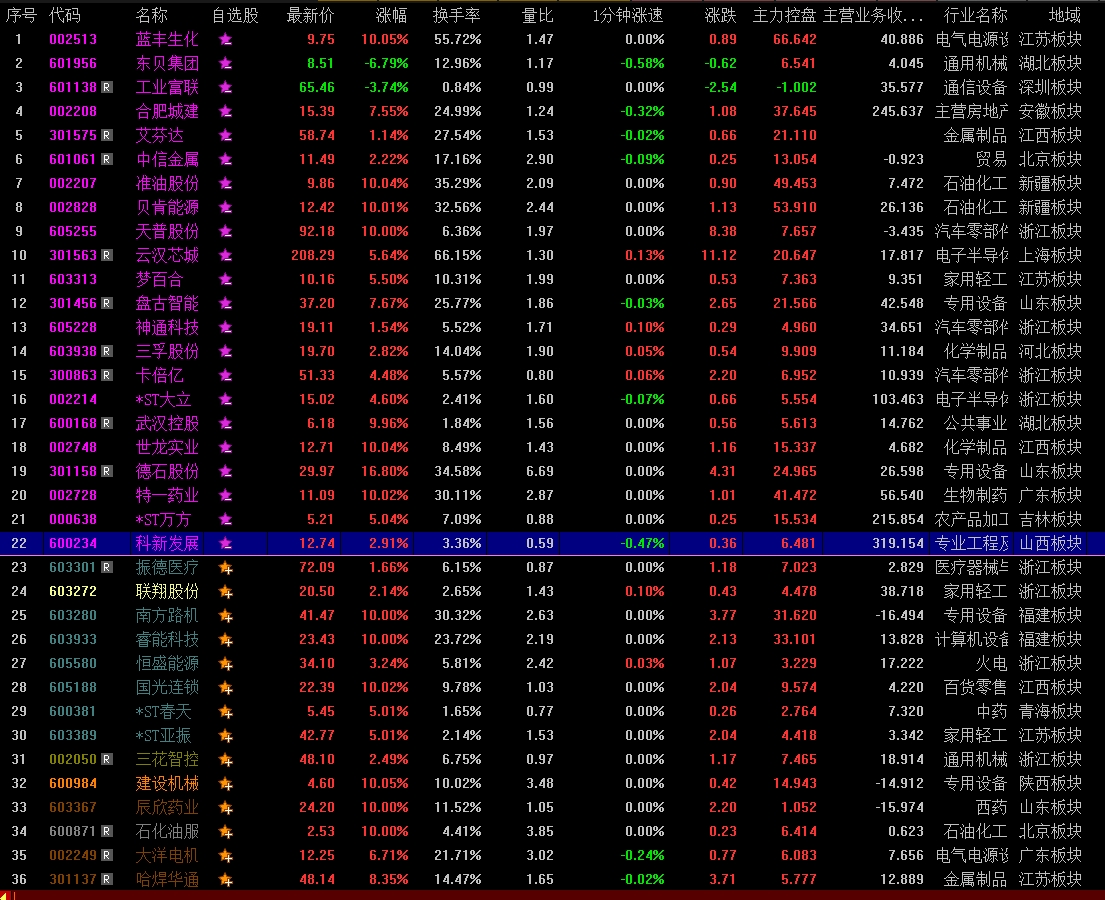The image size is (1105, 900).
Task: Toggle the star for 天普股份
Action: (226, 231)
